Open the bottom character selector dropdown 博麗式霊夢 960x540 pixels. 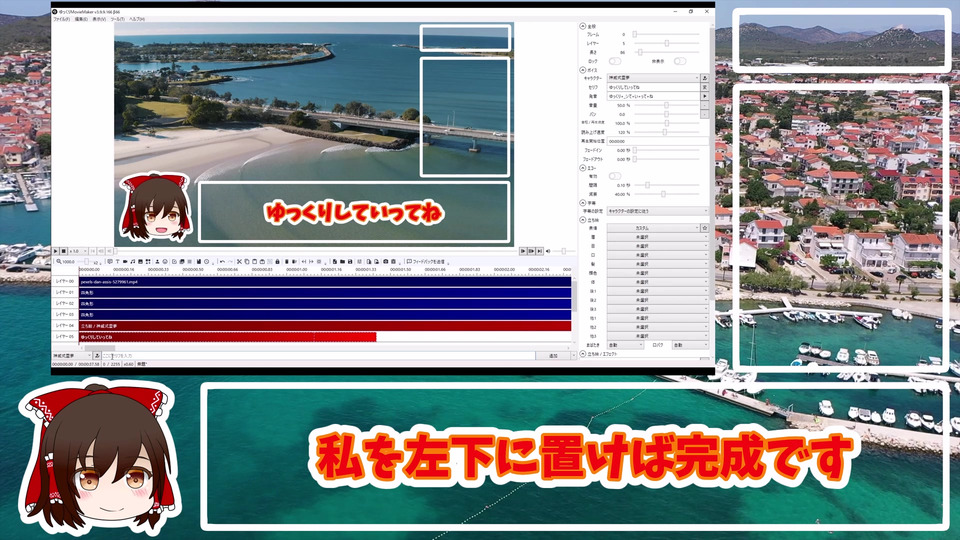72,356
